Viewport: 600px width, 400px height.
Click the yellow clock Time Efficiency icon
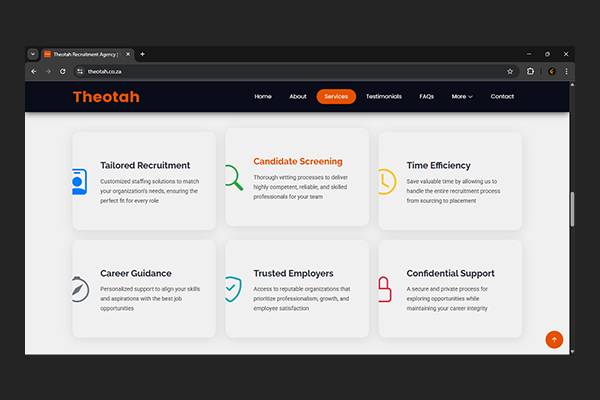(x=387, y=181)
